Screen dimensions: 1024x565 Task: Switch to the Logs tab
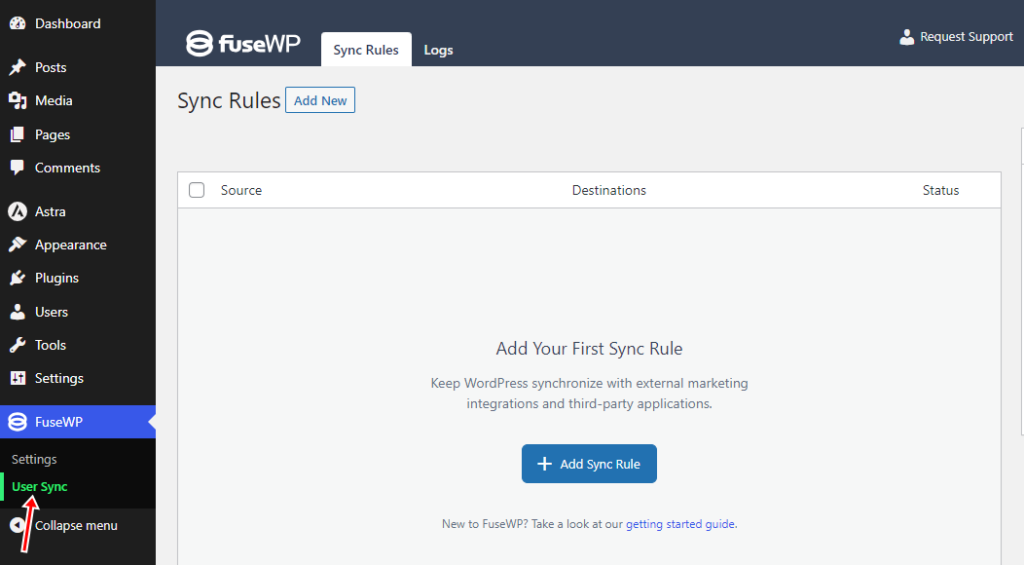pyautogui.click(x=438, y=50)
